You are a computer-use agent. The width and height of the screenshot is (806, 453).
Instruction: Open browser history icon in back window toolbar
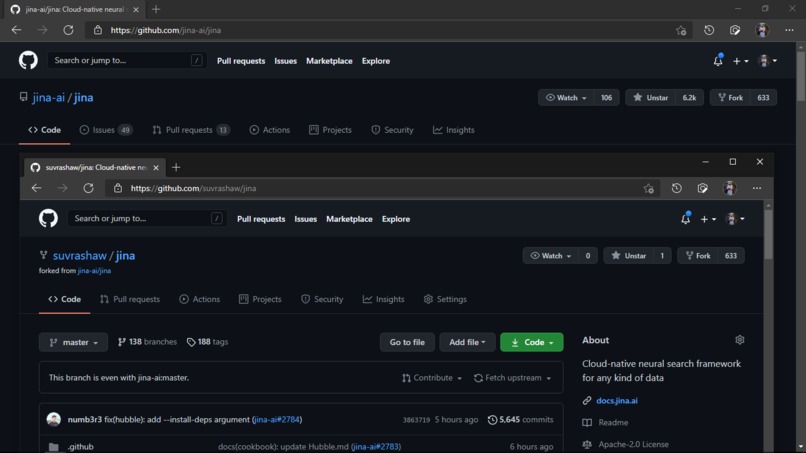[x=709, y=30]
